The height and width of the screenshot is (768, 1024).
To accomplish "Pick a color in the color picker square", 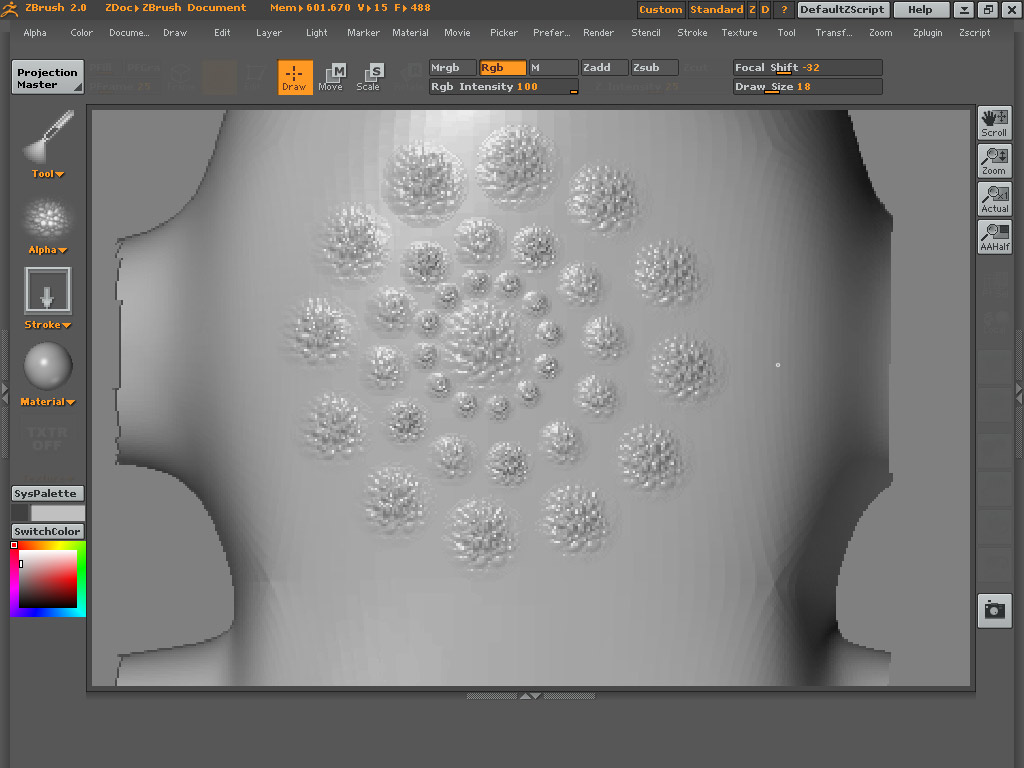I will (x=48, y=578).
